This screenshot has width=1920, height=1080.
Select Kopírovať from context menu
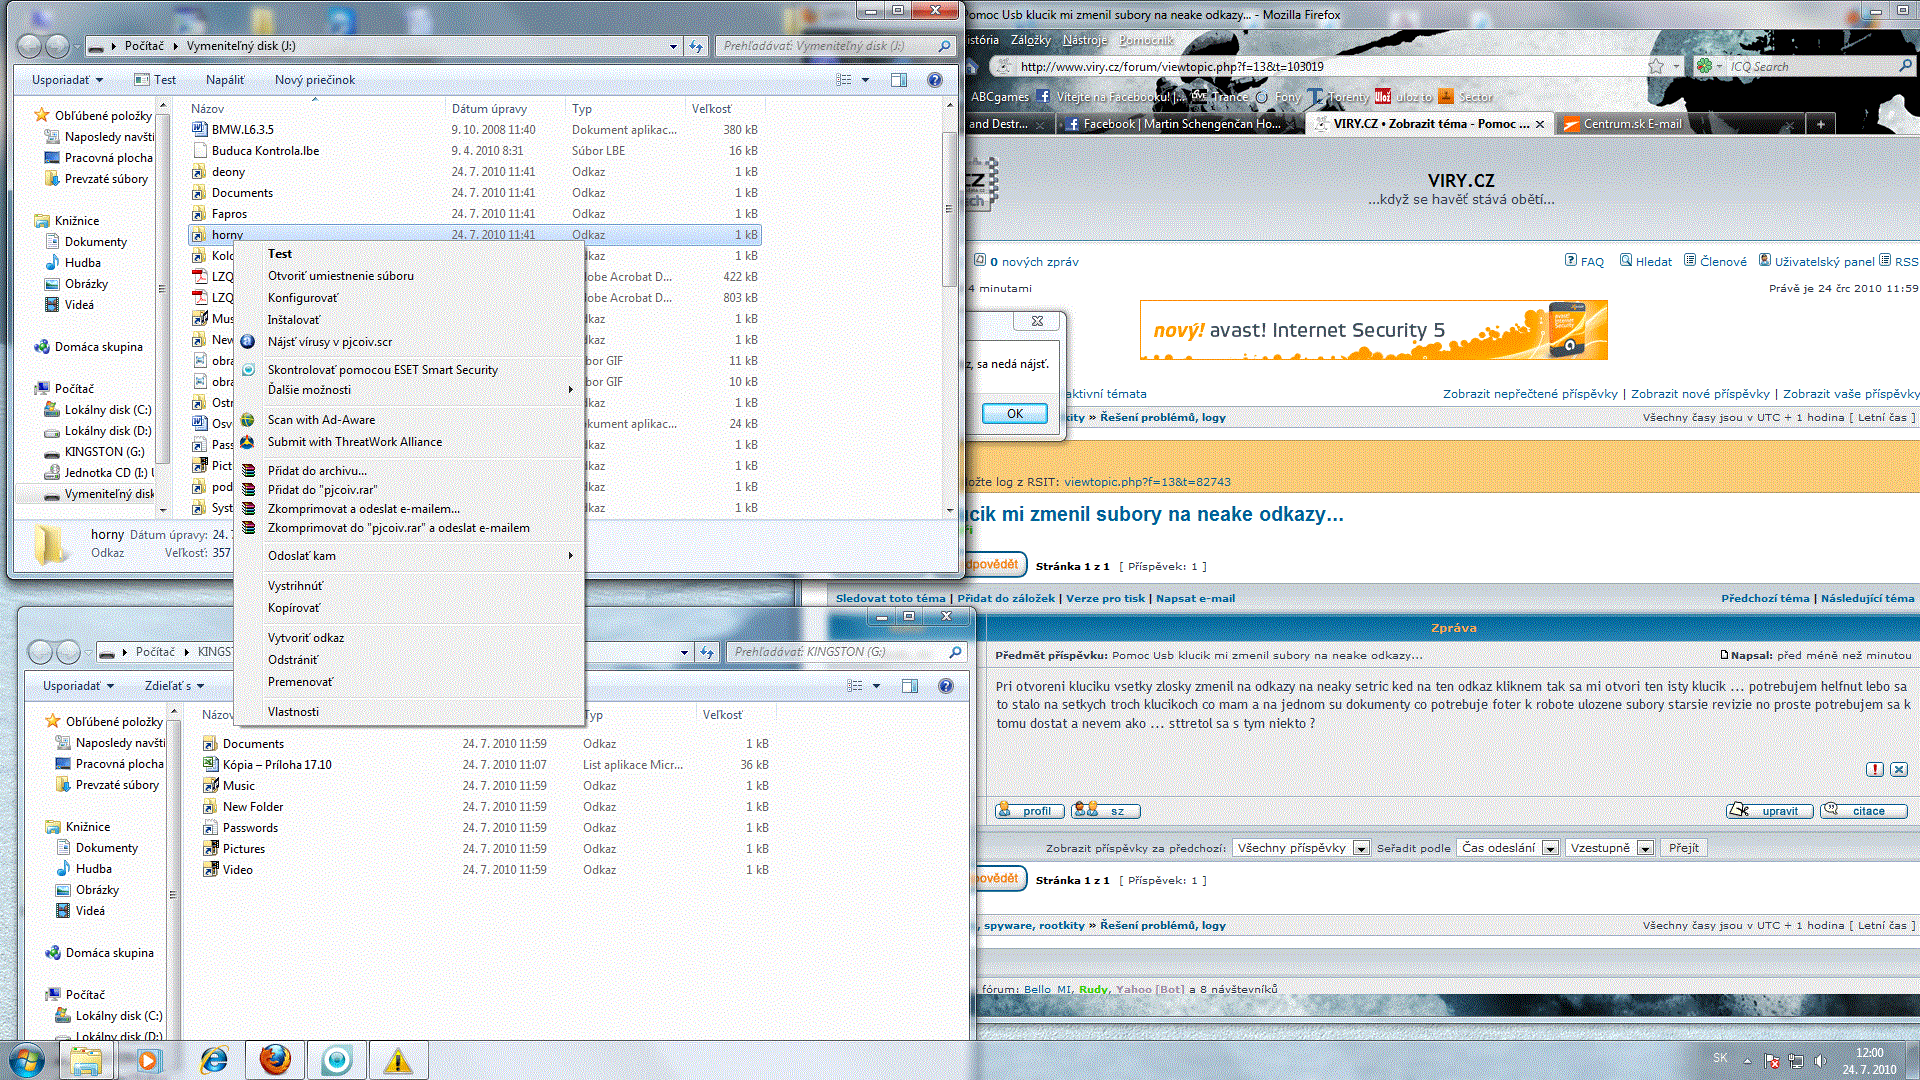pyautogui.click(x=294, y=608)
